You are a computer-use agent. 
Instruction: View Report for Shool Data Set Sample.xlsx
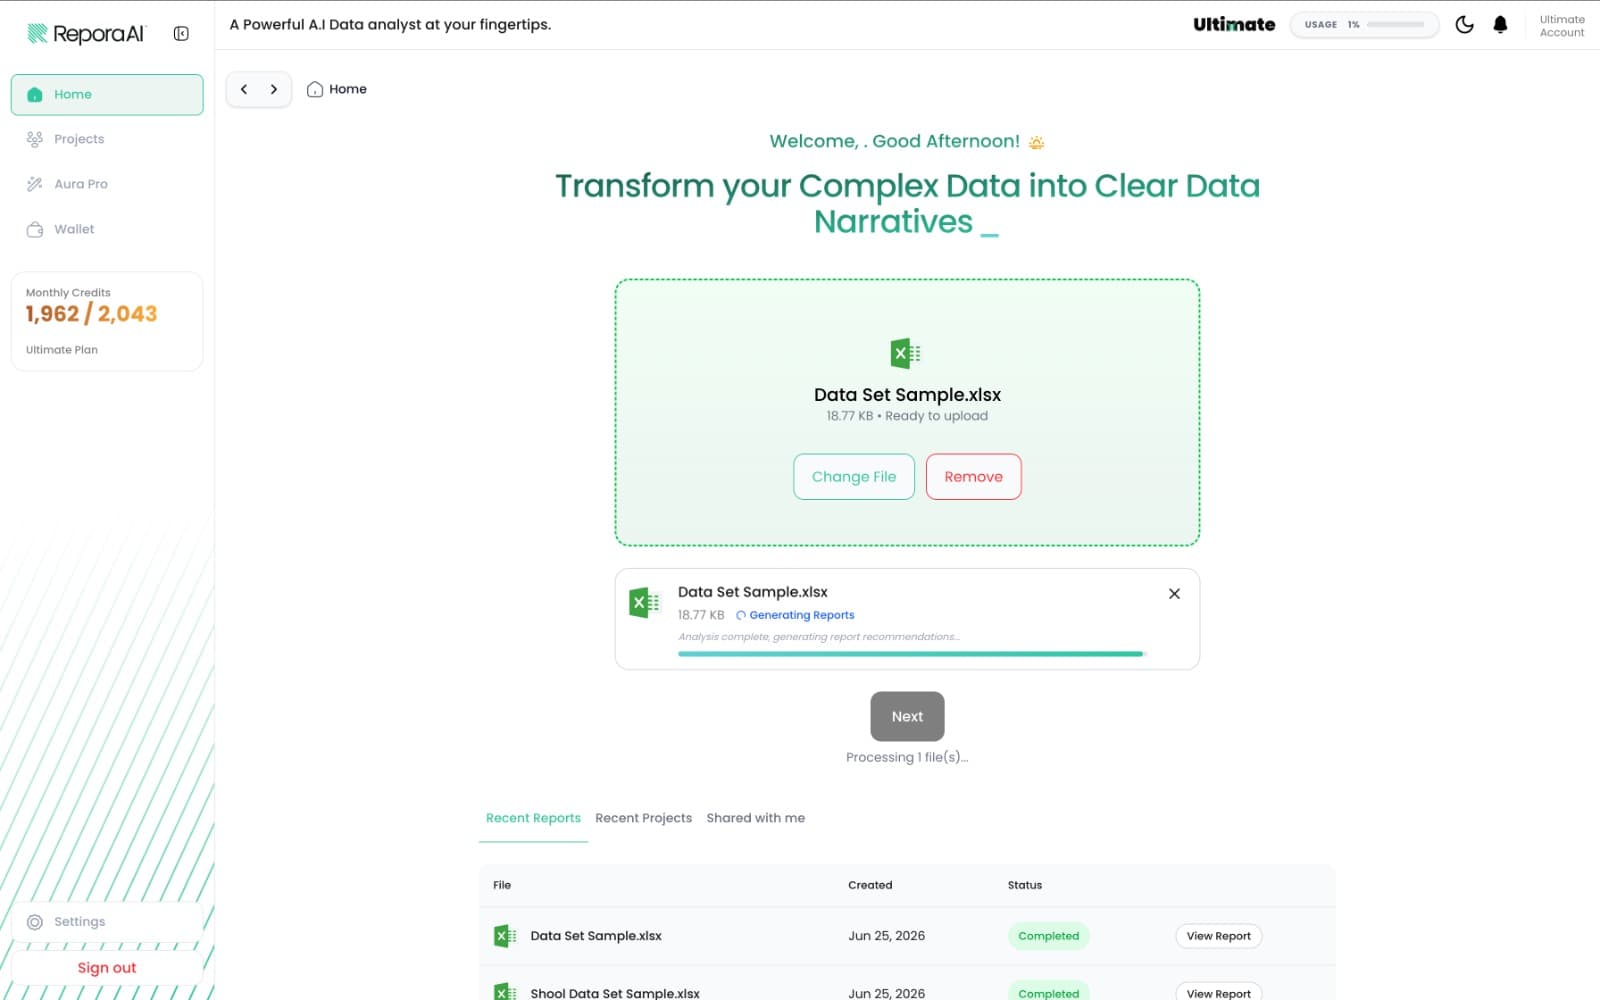pos(1218,993)
